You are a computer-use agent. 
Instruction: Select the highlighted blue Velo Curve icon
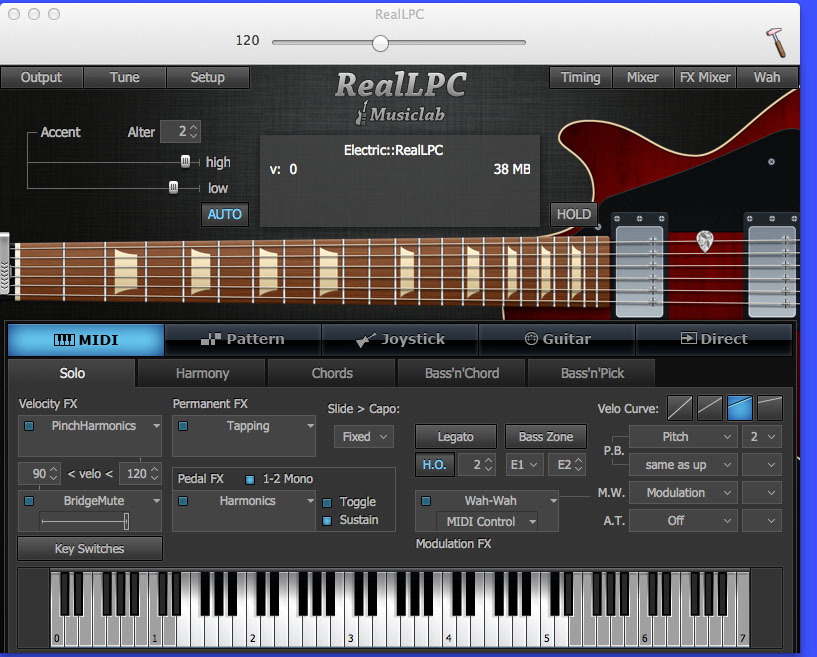point(740,408)
